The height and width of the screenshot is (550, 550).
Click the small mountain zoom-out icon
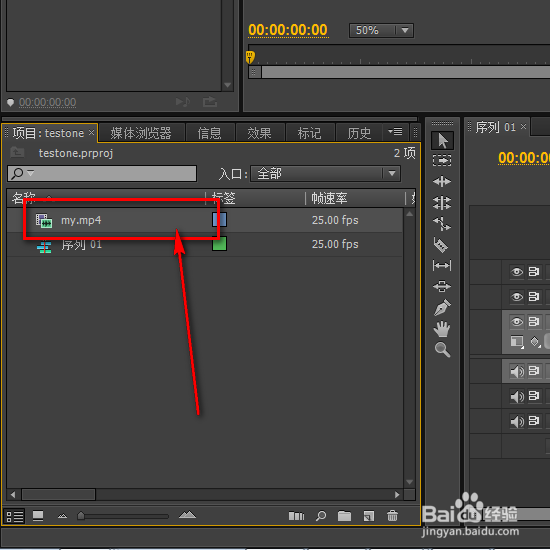[x=62, y=516]
